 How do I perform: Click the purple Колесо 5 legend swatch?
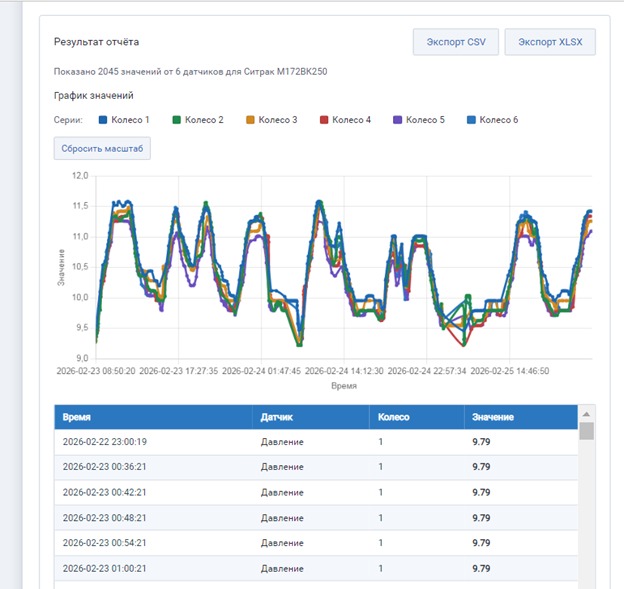398,120
